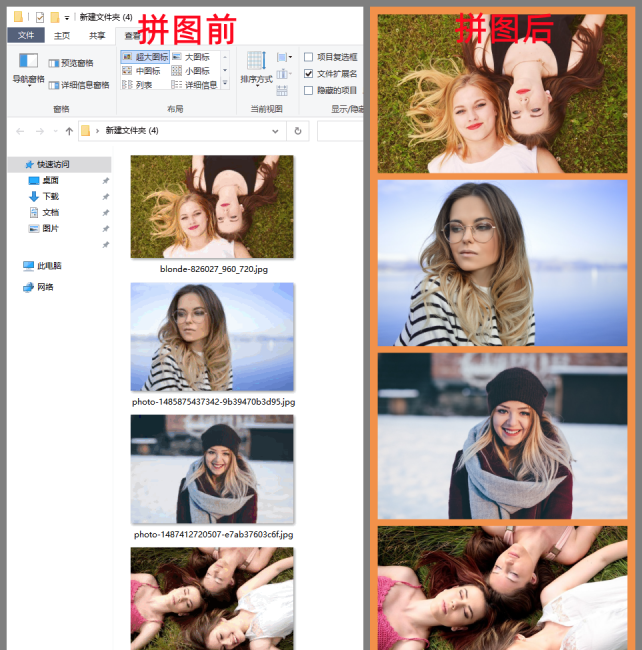Expand the address bar history chevron
The image size is (642, 650).
point(275,131)
